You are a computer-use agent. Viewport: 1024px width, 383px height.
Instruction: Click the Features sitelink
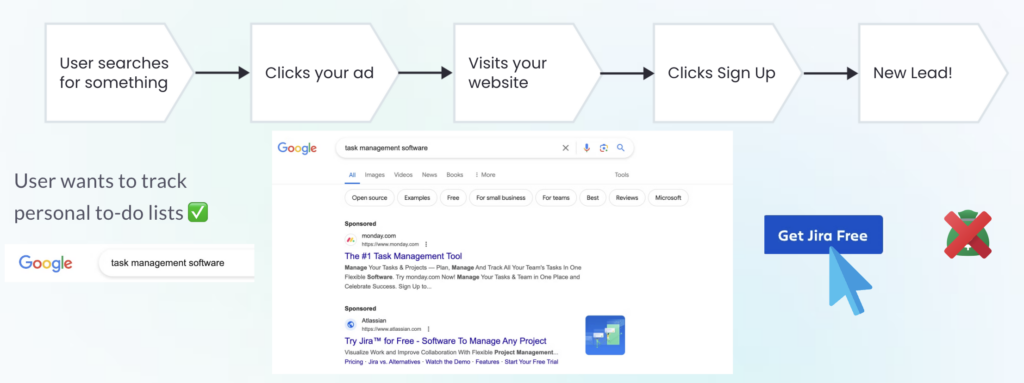coord(487,361)
